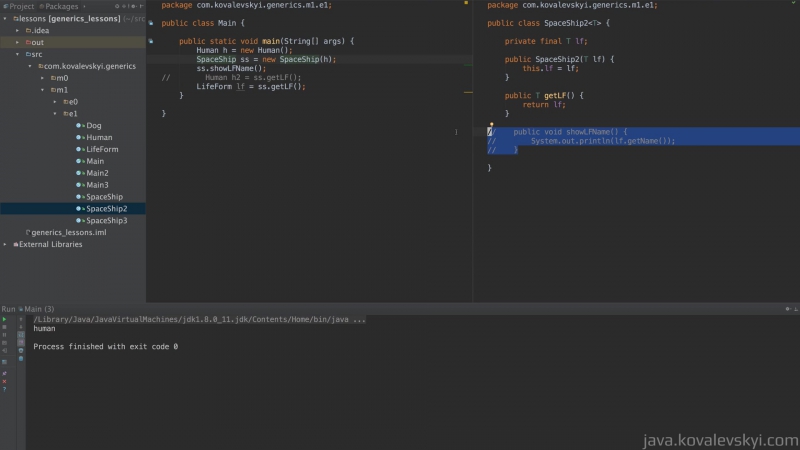This screenshot has height=450, width=800.
Task: Open the LifeForm class in project tree
Action: pos(102,149)
